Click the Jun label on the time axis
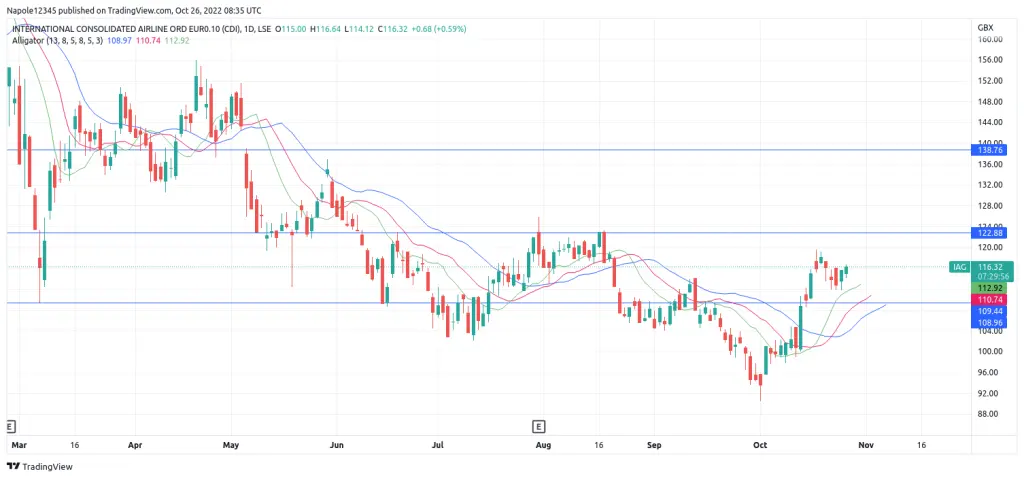This screenshot has height=478, width=1024. pos(336,445)
